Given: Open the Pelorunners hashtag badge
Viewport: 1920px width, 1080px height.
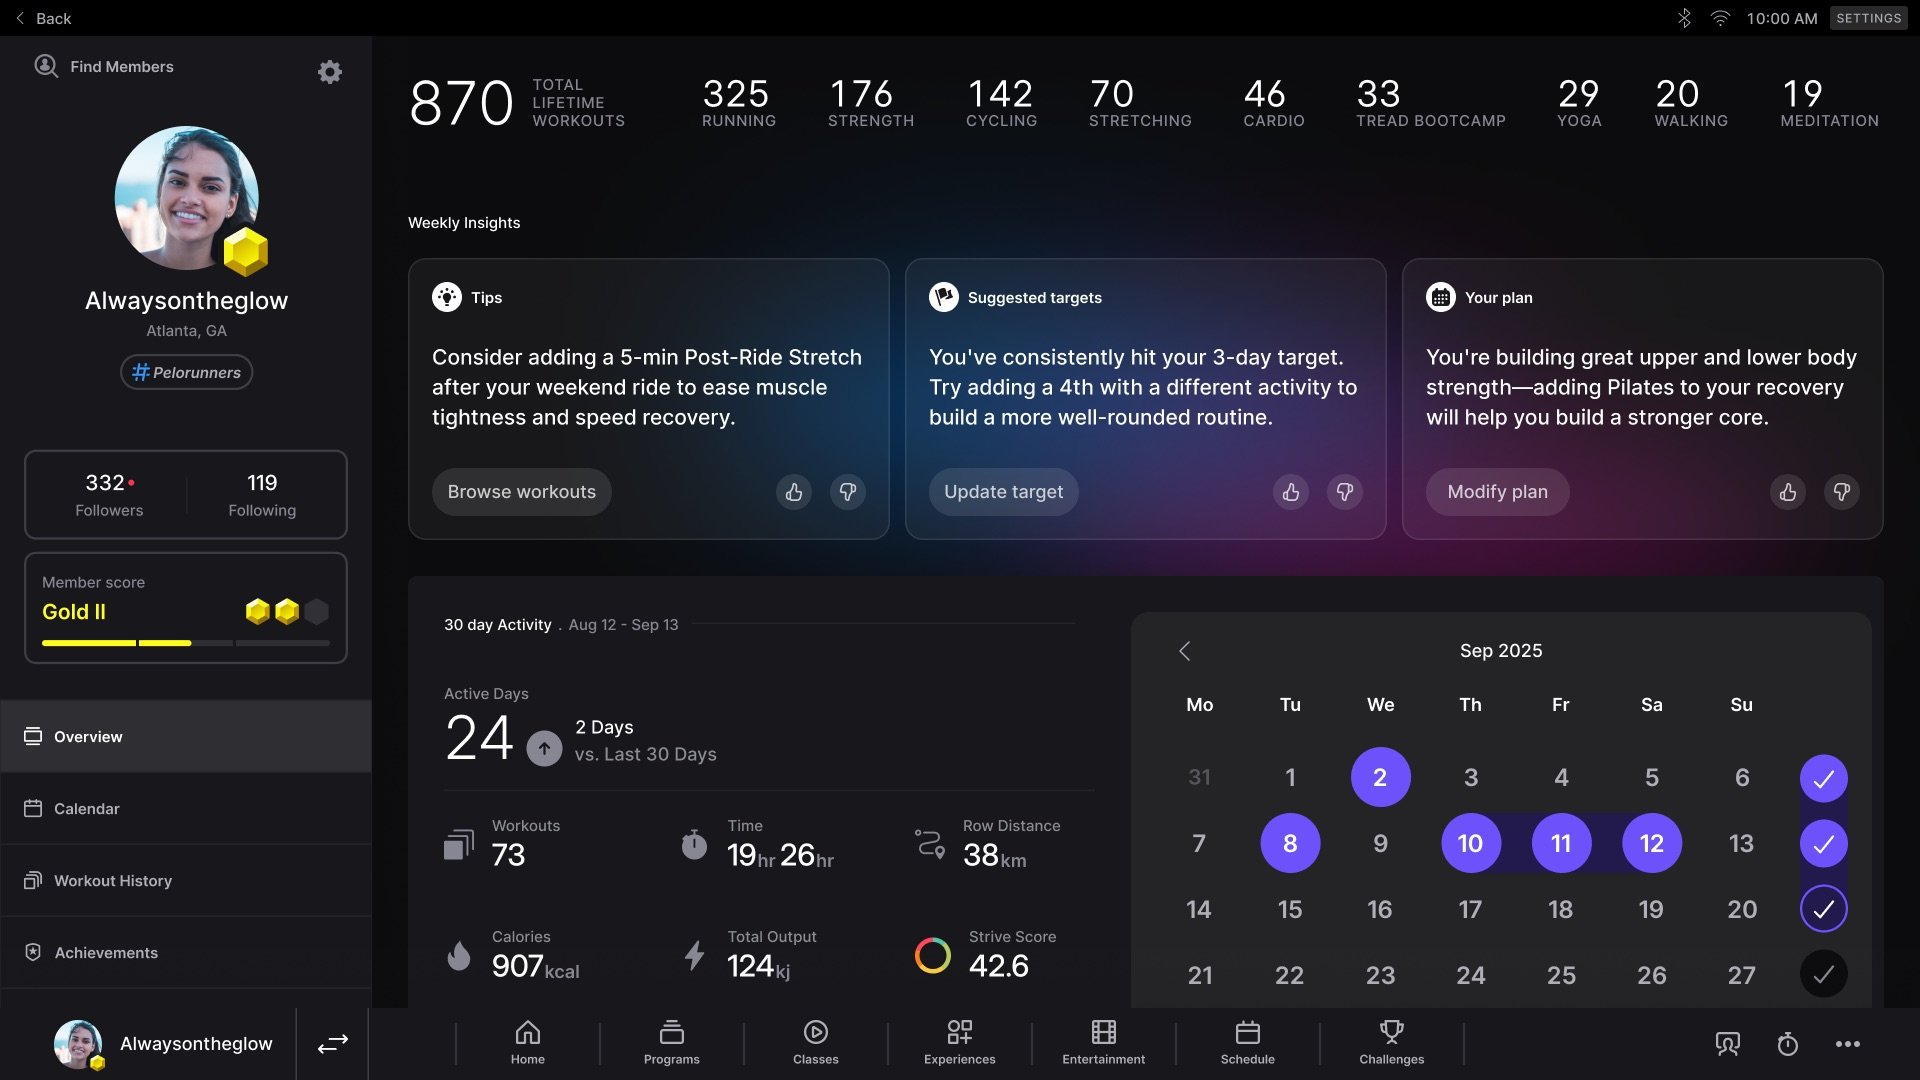Looking at the screenshot, I should pos(186,372).
